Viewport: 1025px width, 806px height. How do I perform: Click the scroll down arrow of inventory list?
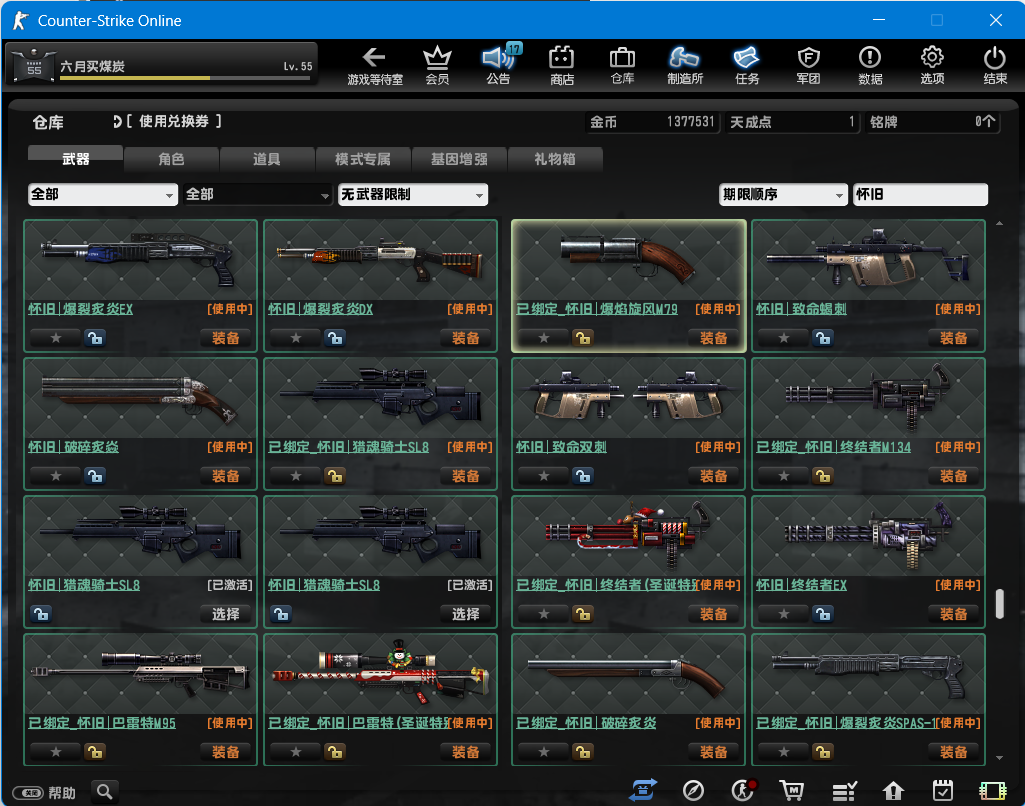1000,758
